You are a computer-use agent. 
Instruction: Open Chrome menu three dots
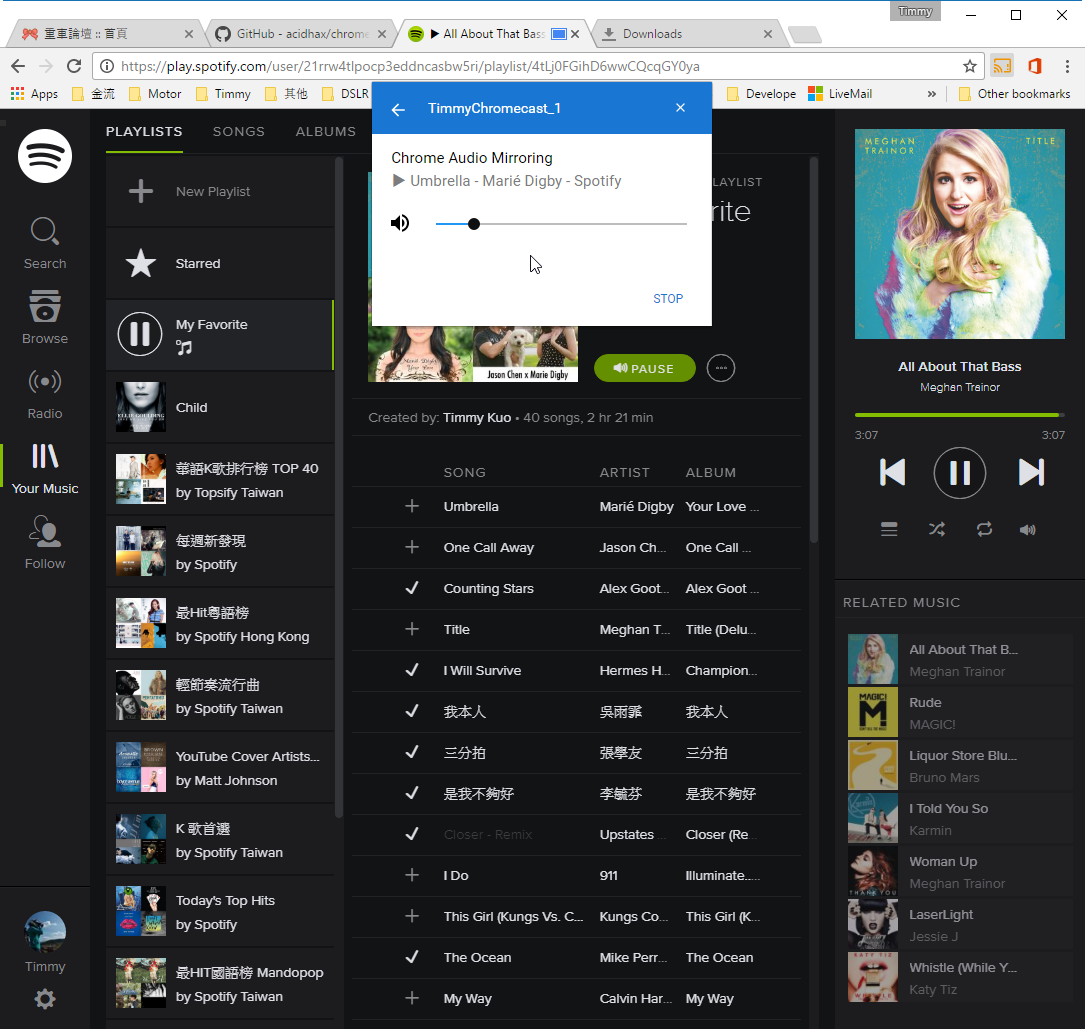click(x=1067, y=66)
